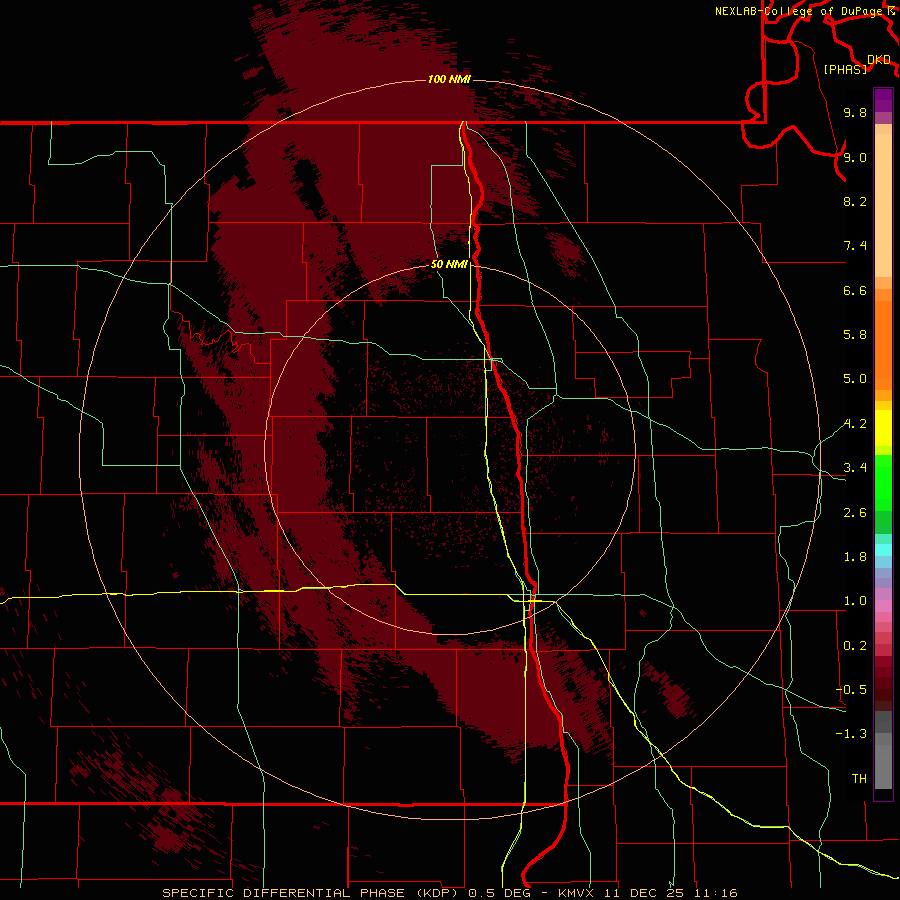Click the -0.5 color scale label
900x900 pixels.
click(x=851, y=690)
